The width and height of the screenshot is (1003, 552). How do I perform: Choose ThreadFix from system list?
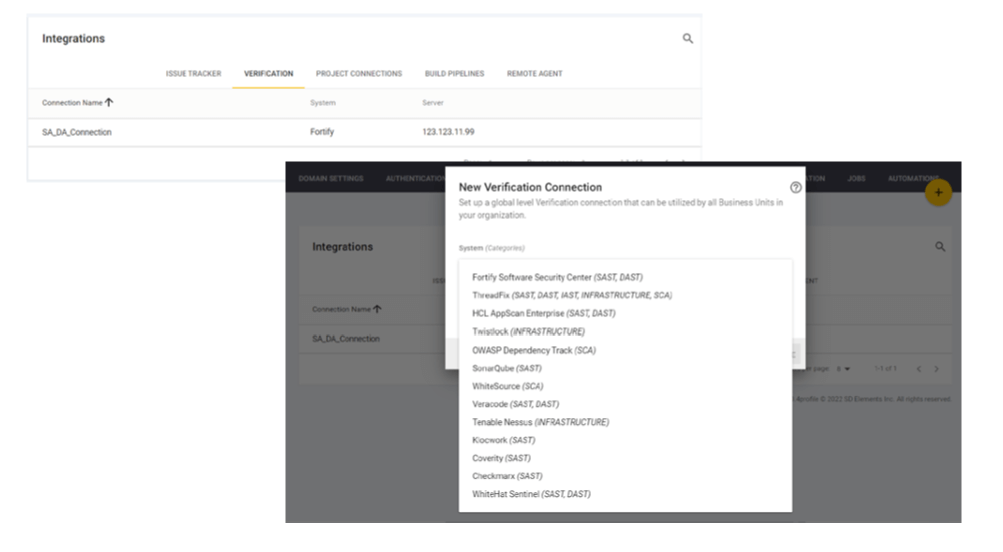click(x=572, y=295)
